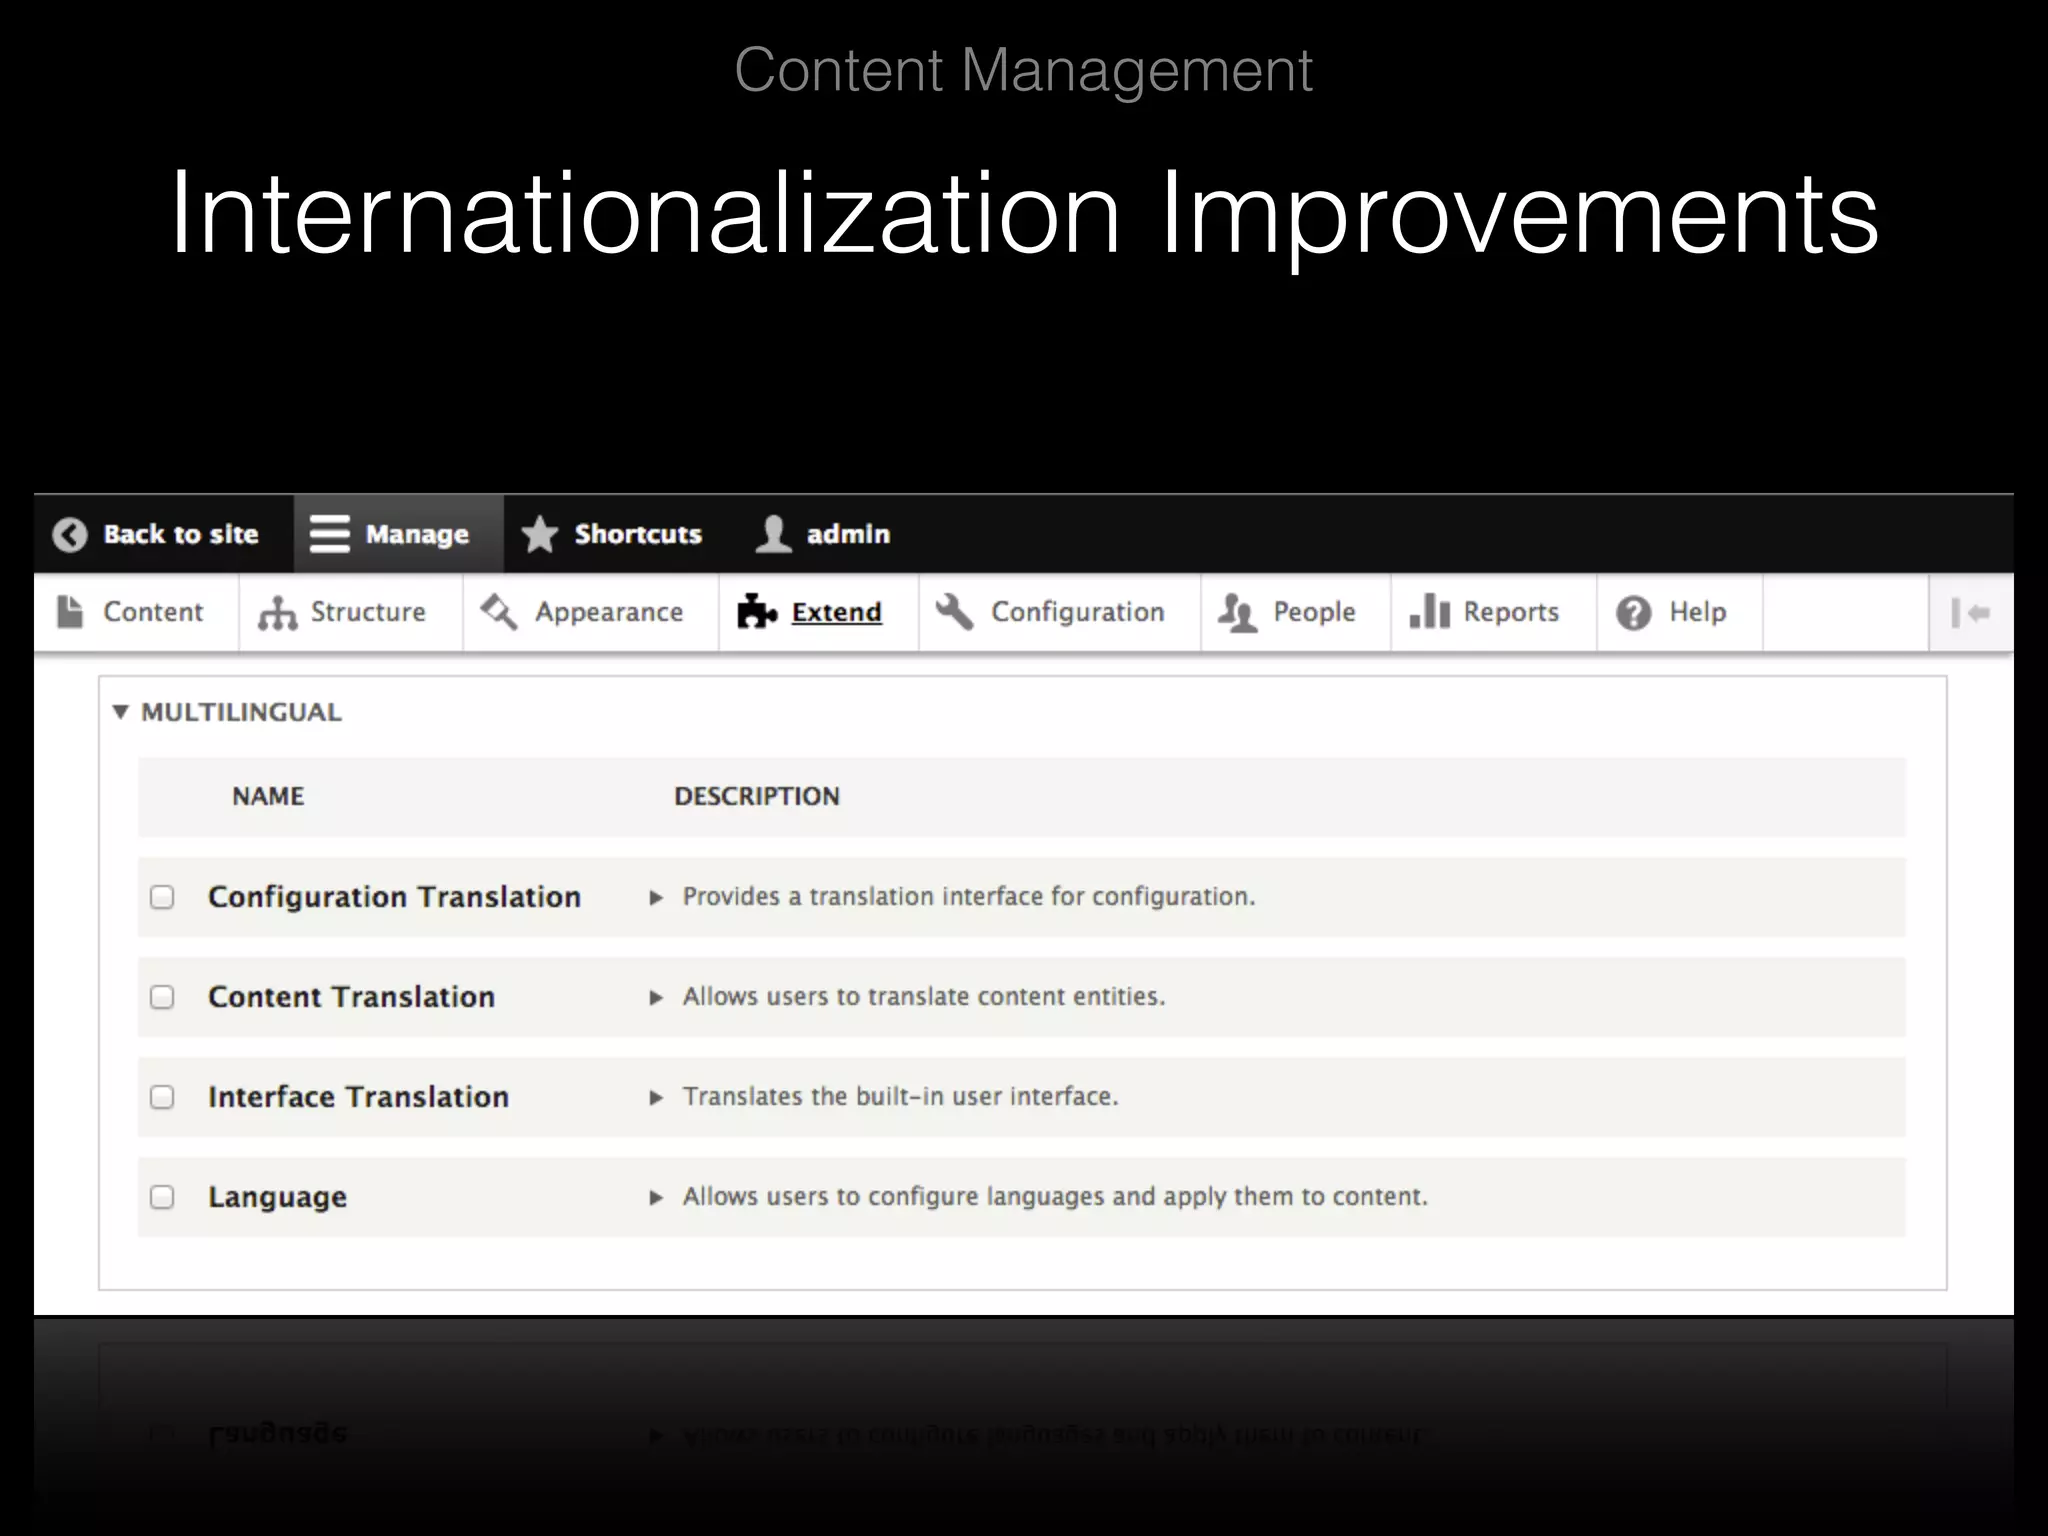This screenshot has height=1536, width=2048.
Task: Open the Appearance menu item
Action: [591, 612]
